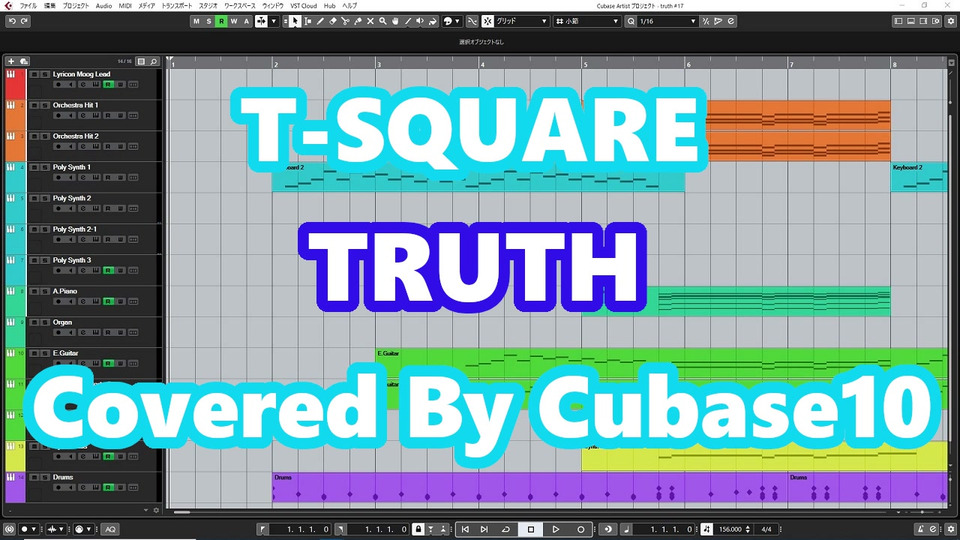Select the Line tool
The height and width of the screenshot is (540, 960).
408,21
